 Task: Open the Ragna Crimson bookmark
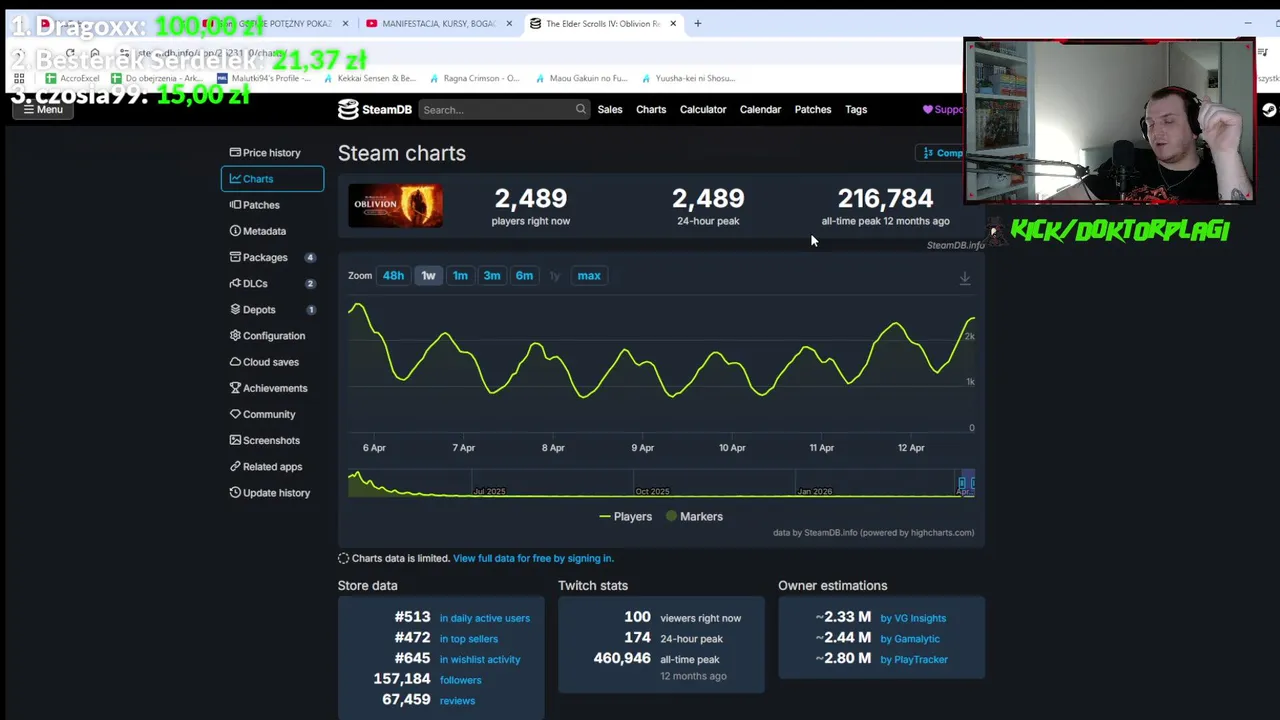(474, 78)
